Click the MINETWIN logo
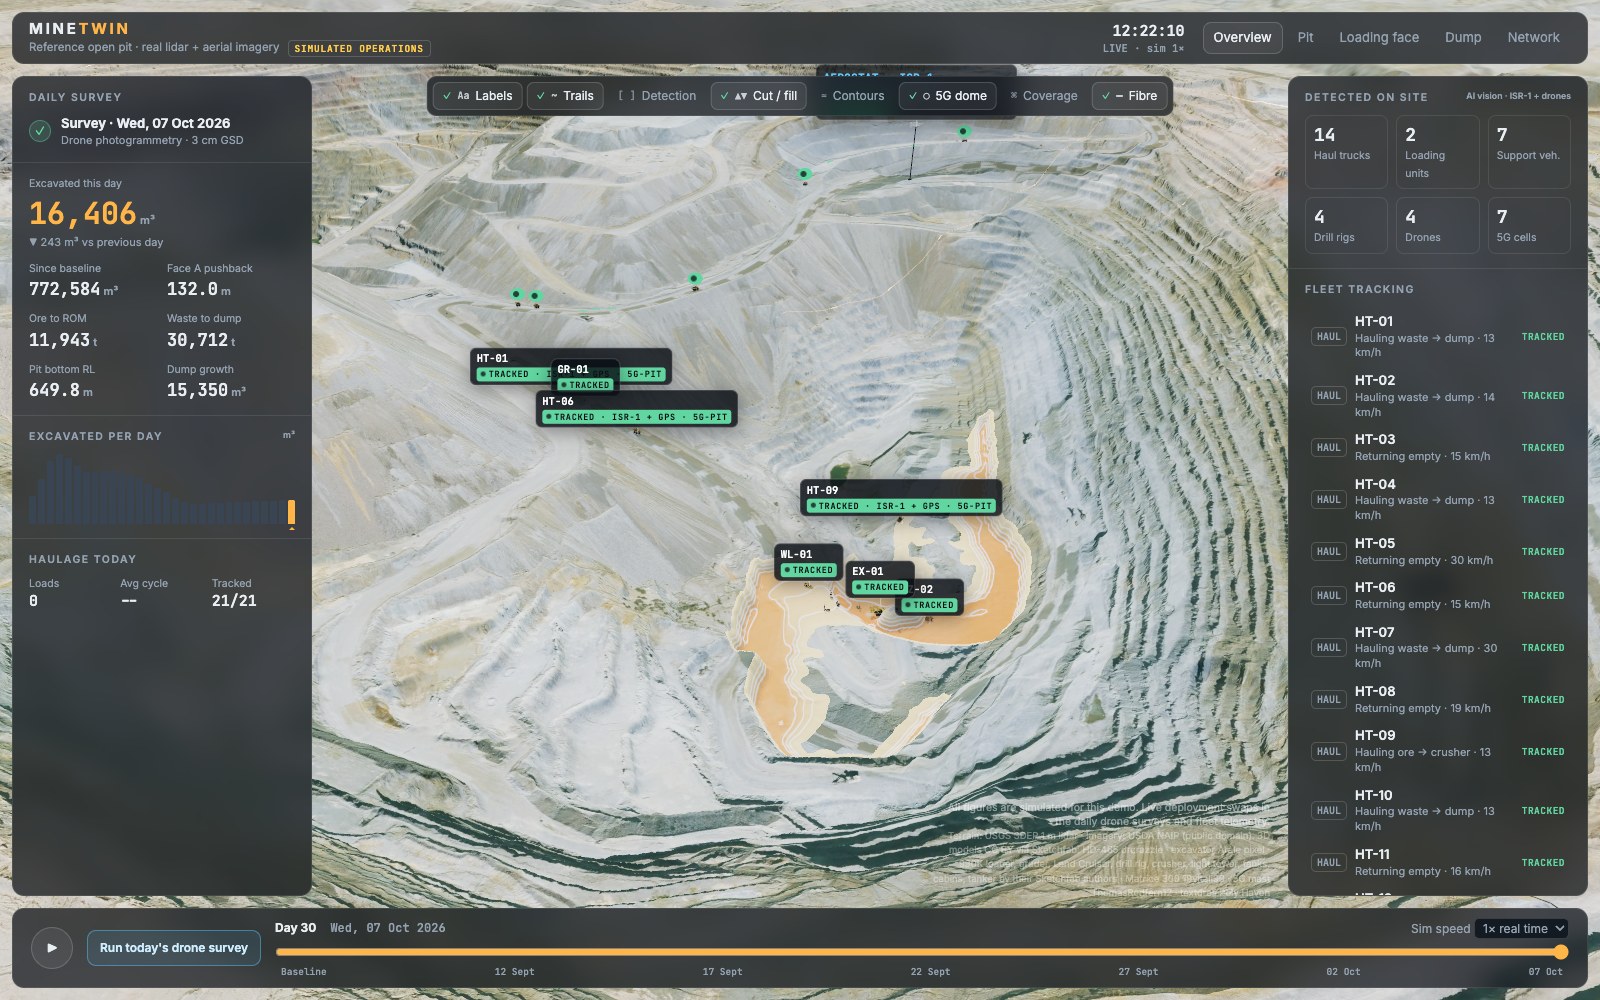1600x1000 pixels. [79, 29]
